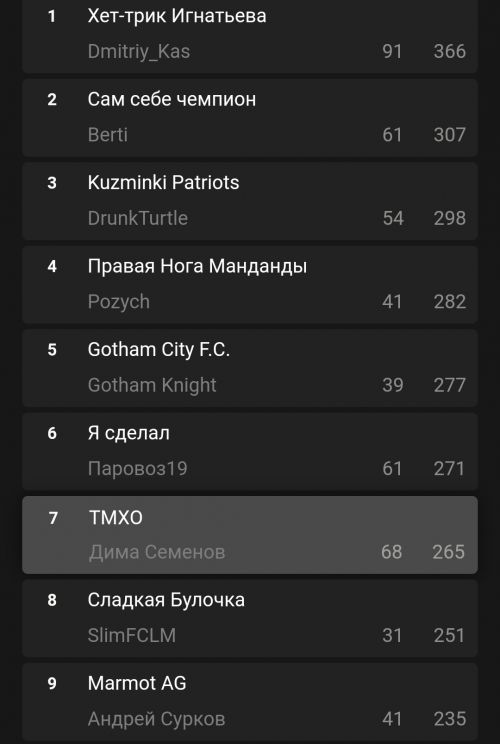The image size is (500, 744).
Task: Open the Kuzminki Patriots team
Action: click(163, 183)
